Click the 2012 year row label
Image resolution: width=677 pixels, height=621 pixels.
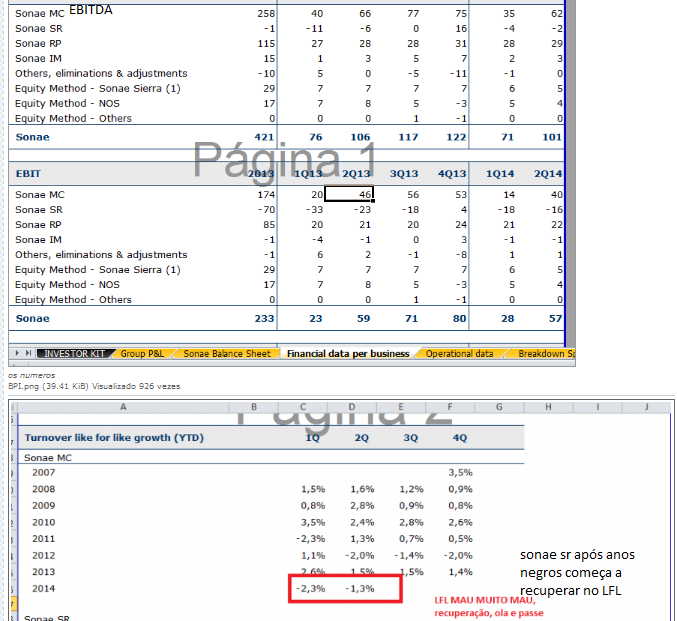[44, 556]
